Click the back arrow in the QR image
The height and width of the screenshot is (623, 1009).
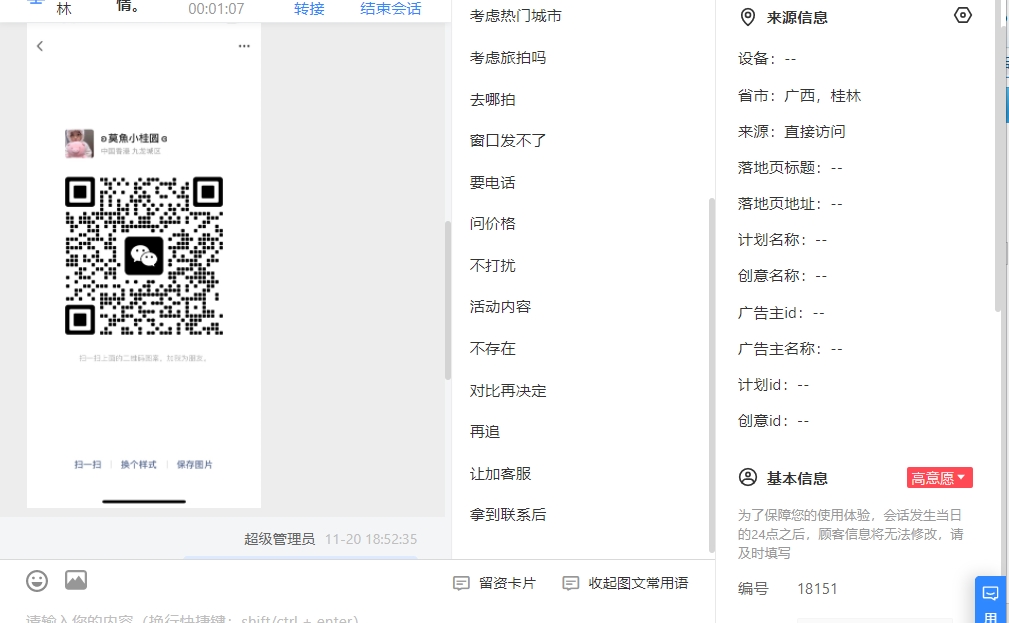pos(40,46)
